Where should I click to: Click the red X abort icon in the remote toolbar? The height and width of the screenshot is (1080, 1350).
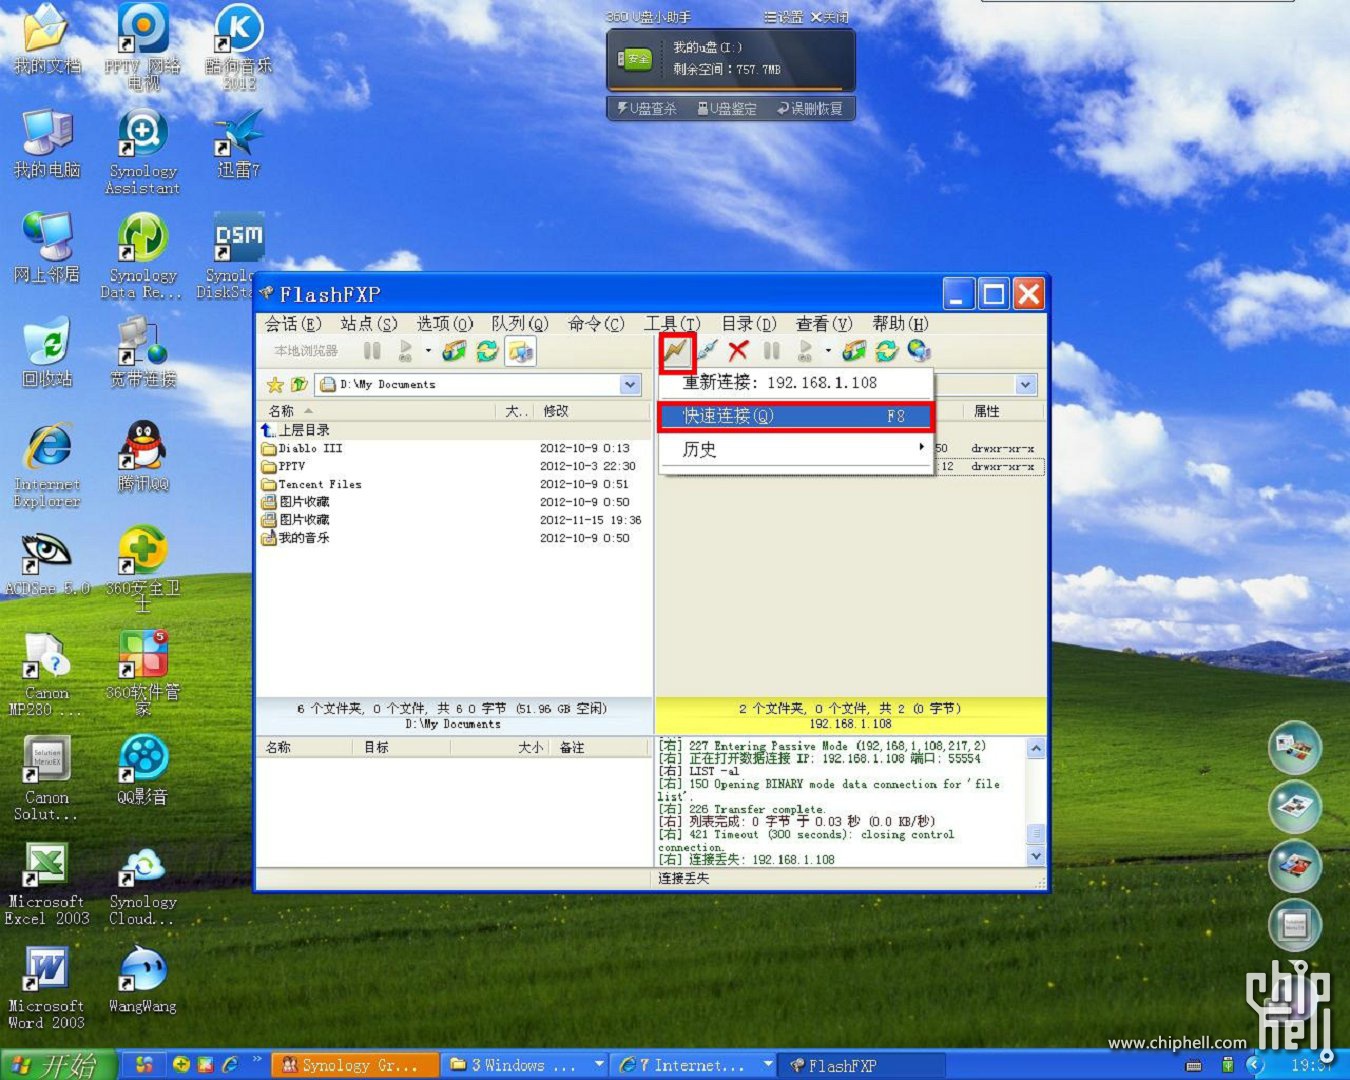[x=738, y=351]
